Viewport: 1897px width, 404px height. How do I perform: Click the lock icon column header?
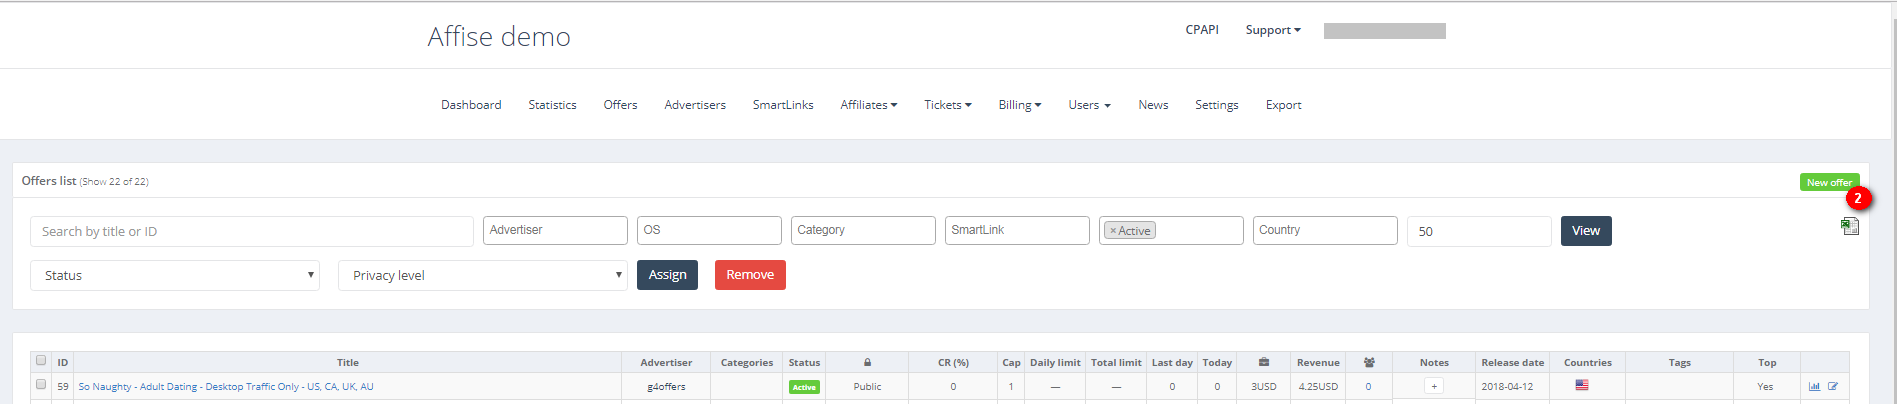(867, 362)
